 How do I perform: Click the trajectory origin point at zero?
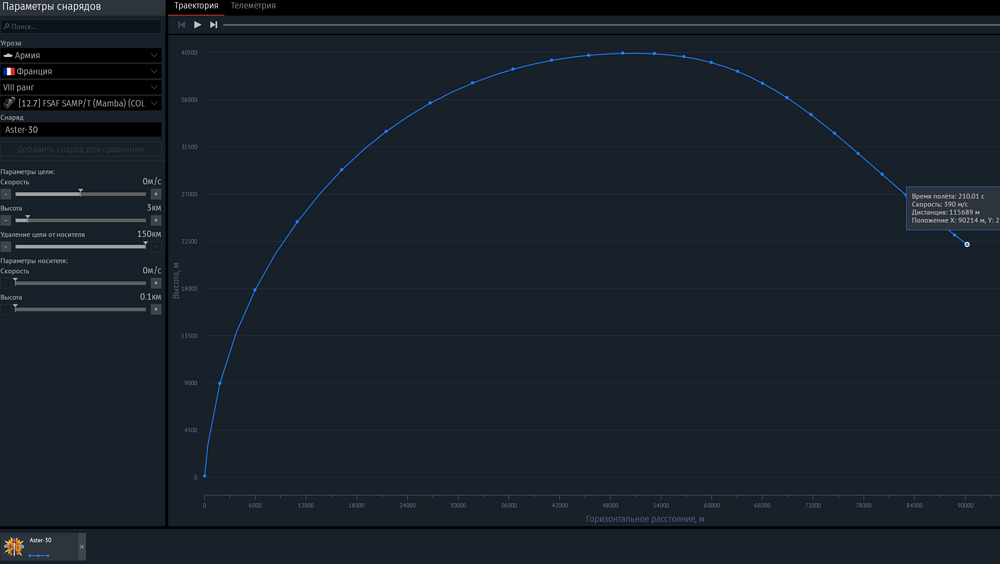point(204,476)
